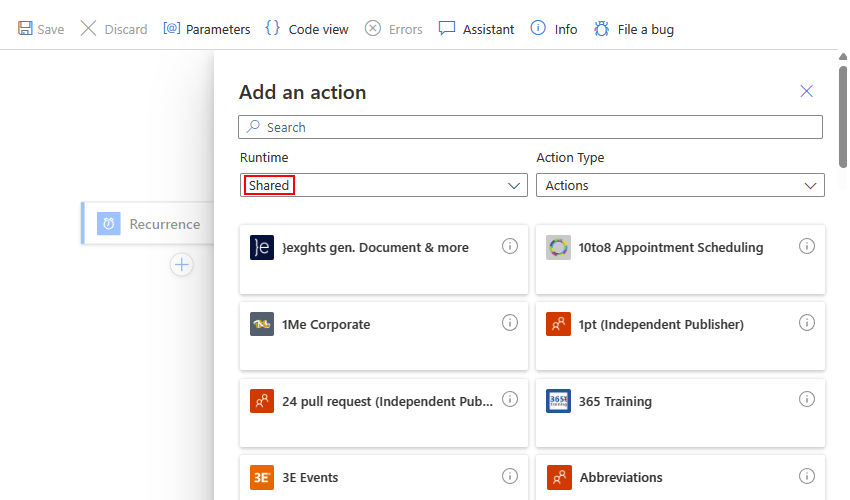Screen dimensions: 850x500
Task: Show info for 10to8 Appointment Scheduling
Action: click(807, 246)
